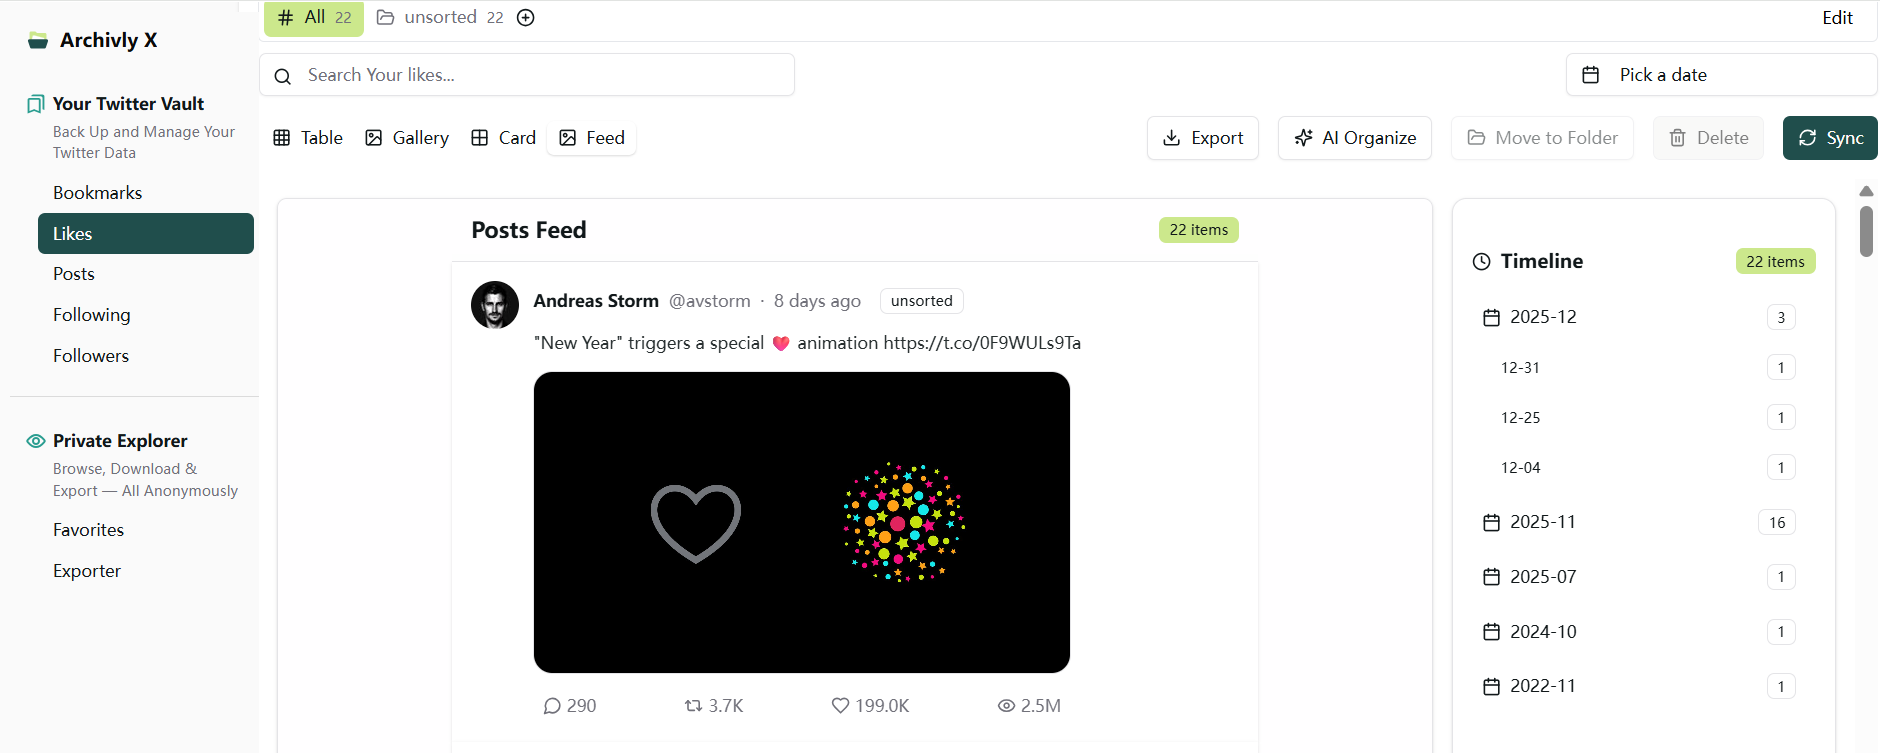Expand the 2025-11 timeline group

point(1542,521)
